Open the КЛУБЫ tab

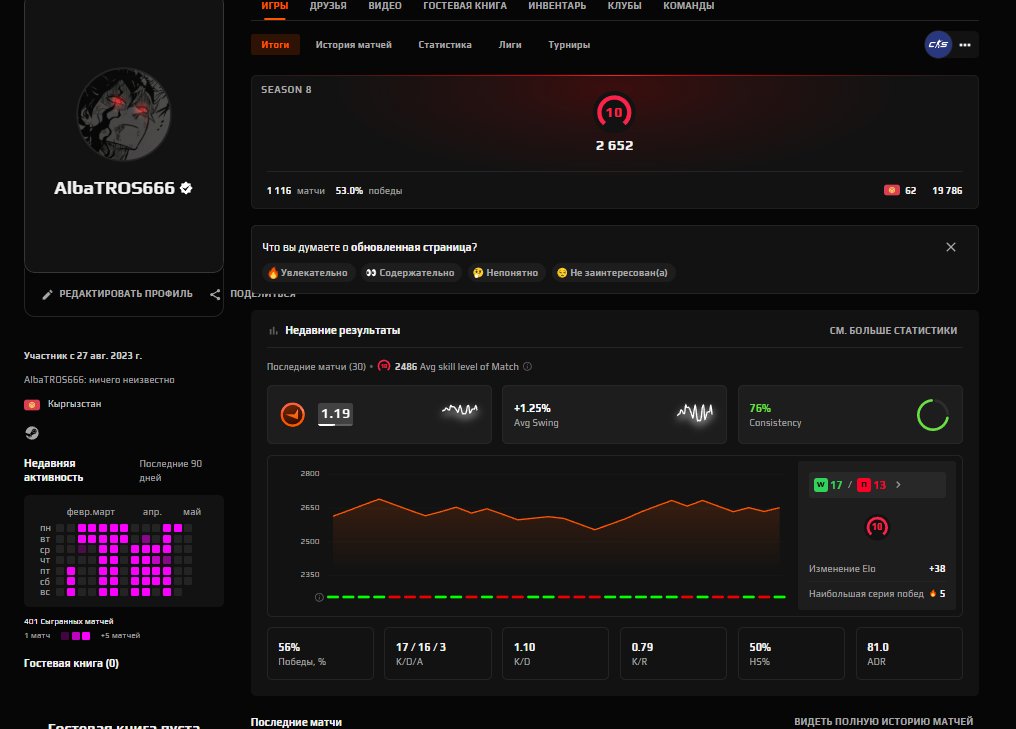coord(625,6)
